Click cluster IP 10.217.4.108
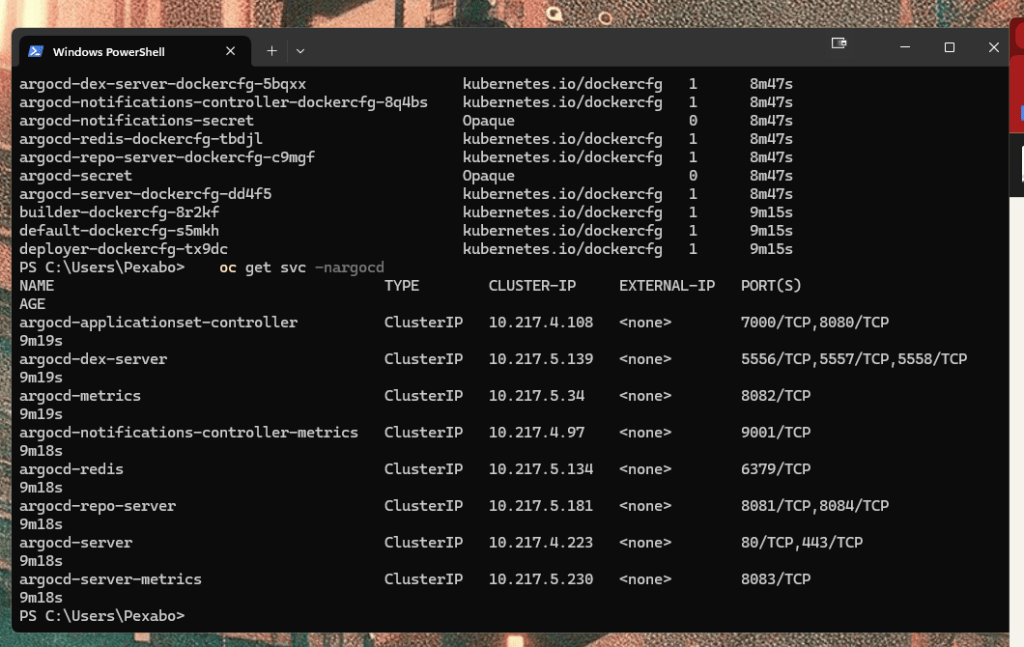 click(541, 323)
